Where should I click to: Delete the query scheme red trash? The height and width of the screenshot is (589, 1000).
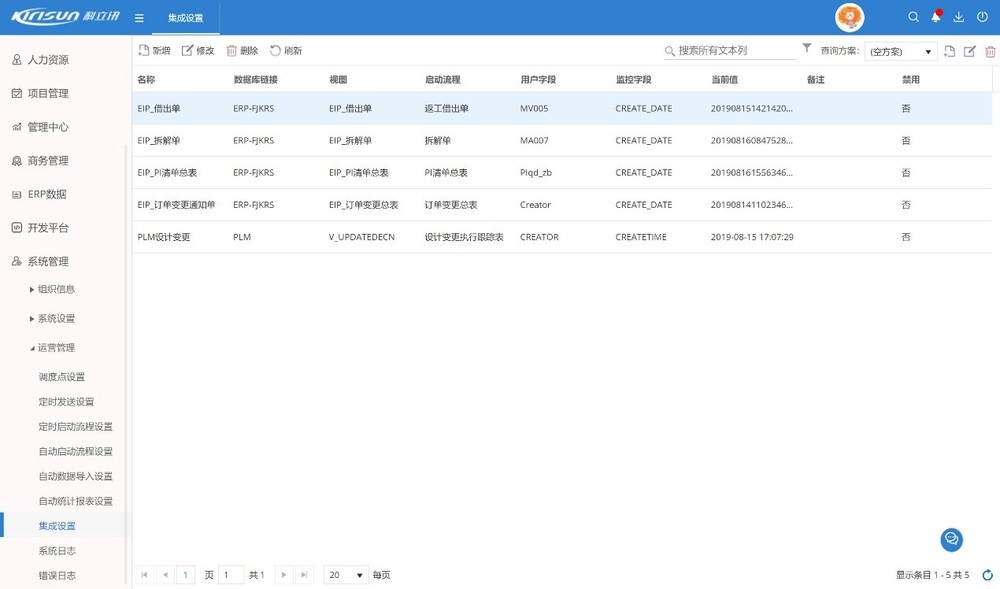pyautogui.click(x=990, y=52)
